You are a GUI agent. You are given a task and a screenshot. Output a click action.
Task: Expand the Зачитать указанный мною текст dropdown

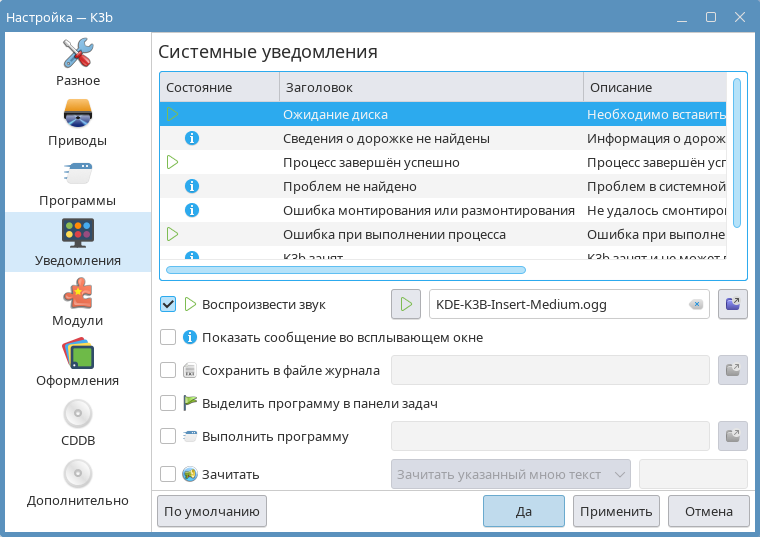[x=510, y=474]
